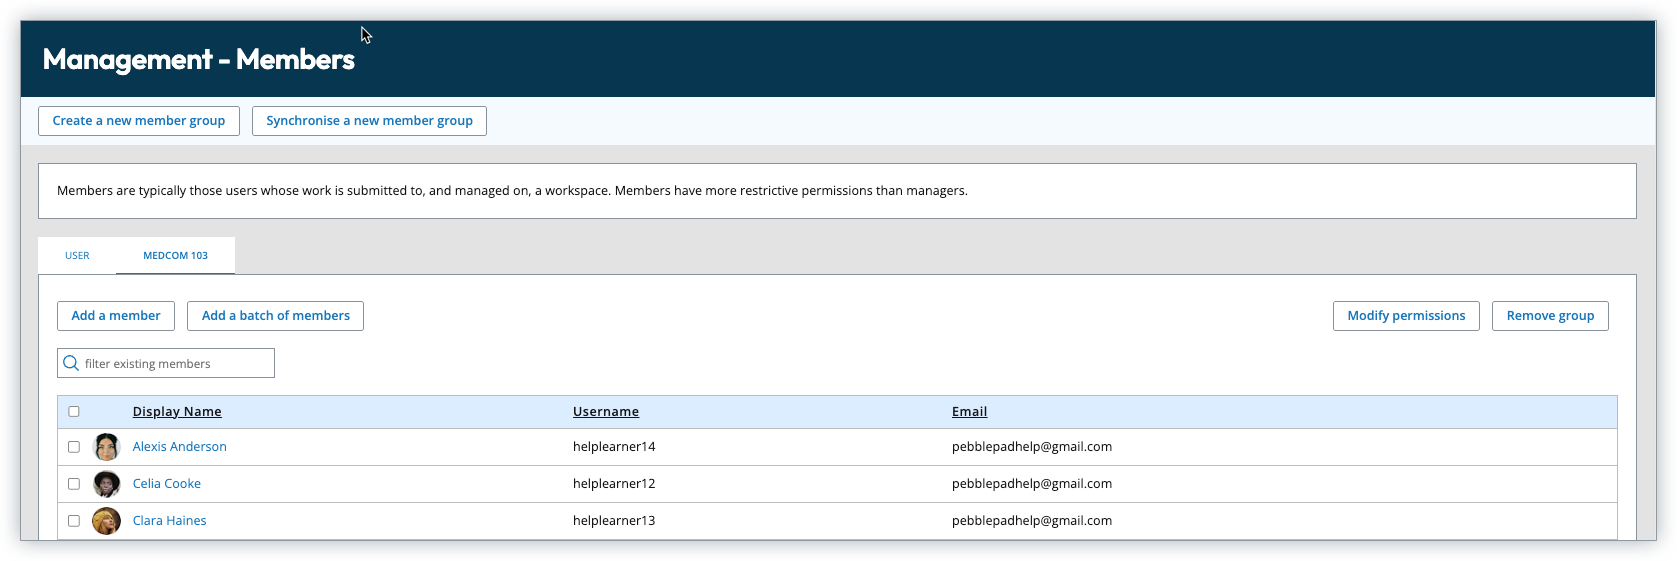Check the box for Celia Cooke
This screenshot has width=1677, height=561.
click(x=74, y=484)
